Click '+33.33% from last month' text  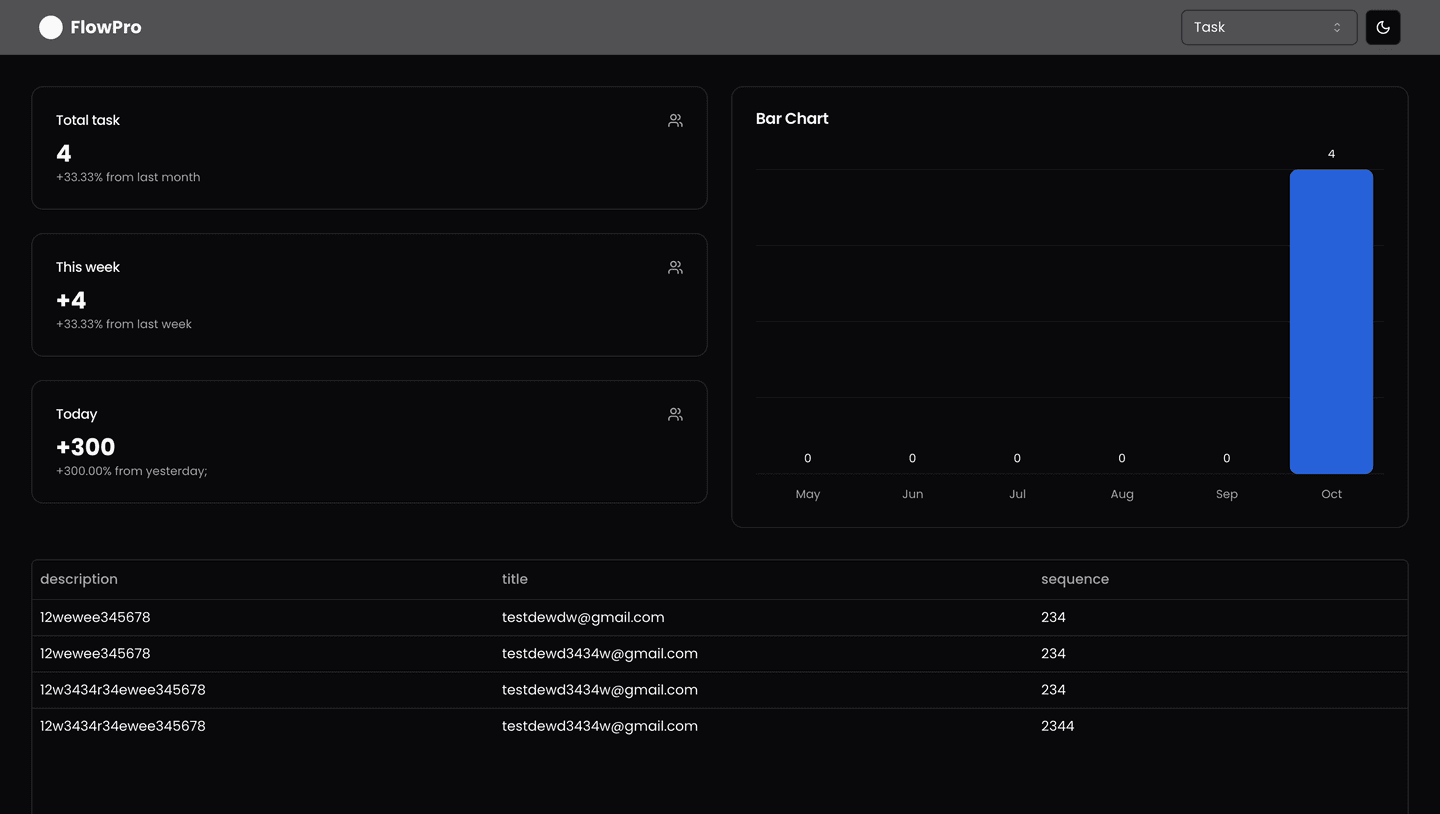pos(128,177)
